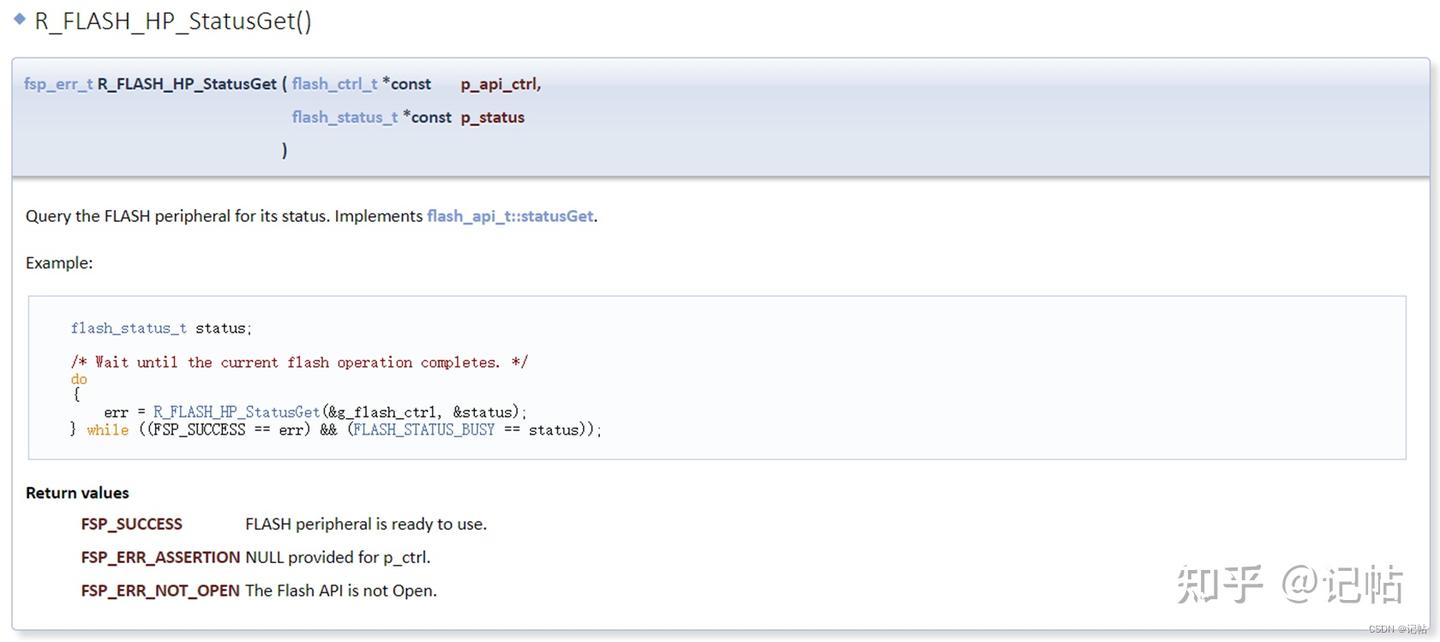Click the Return values heading
The height and width of the screenshot is (642, 1440).
pos(77,493)
